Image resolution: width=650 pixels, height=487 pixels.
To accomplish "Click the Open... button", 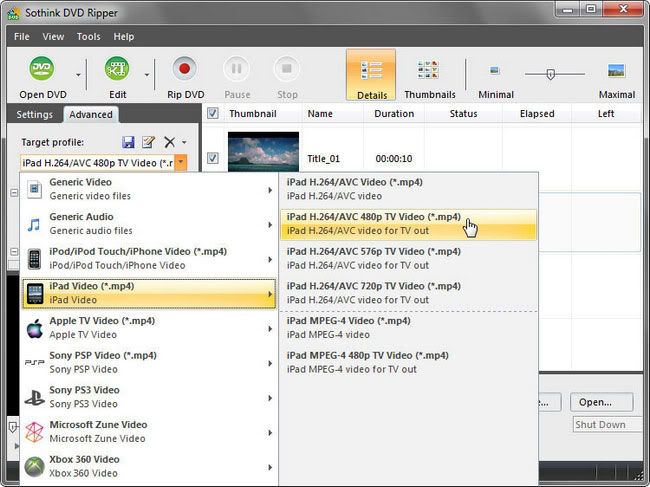I will click(x=601, y=402).
